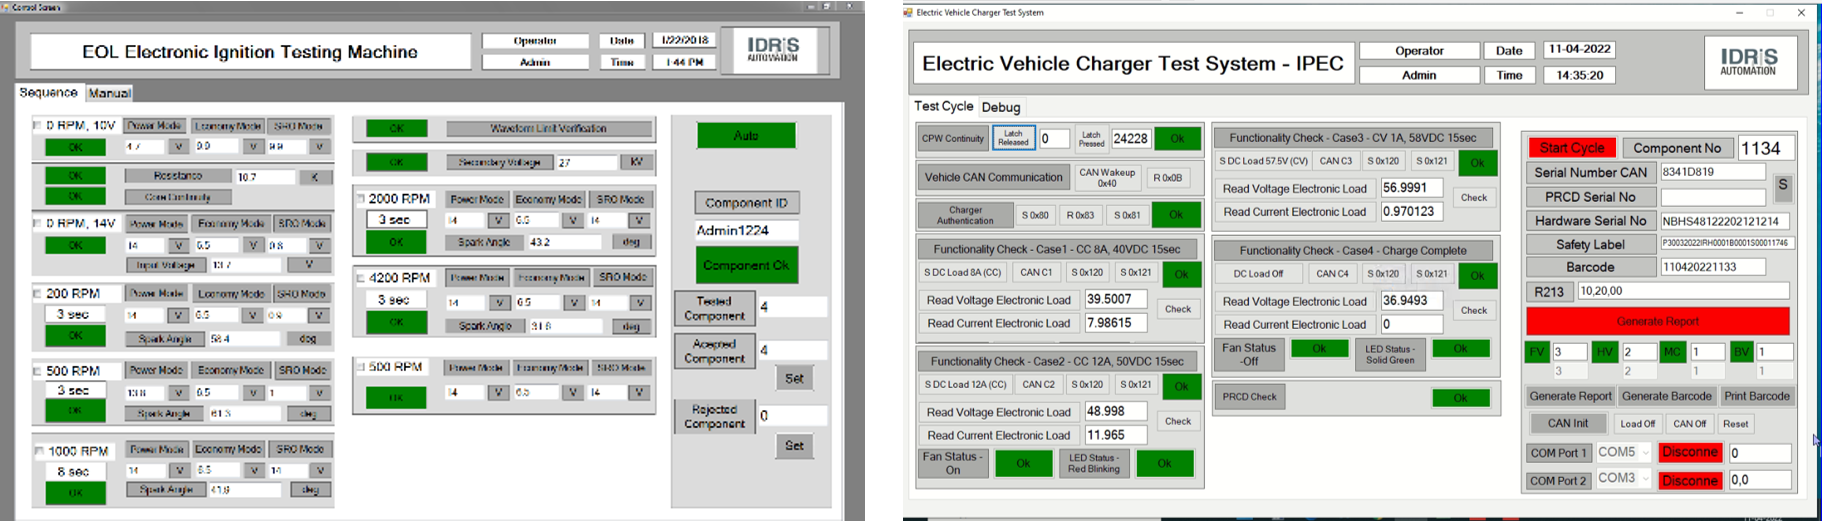Click the red Generate Report button
Screen dimensions: 1822x521
click(x=1657, y=321)
